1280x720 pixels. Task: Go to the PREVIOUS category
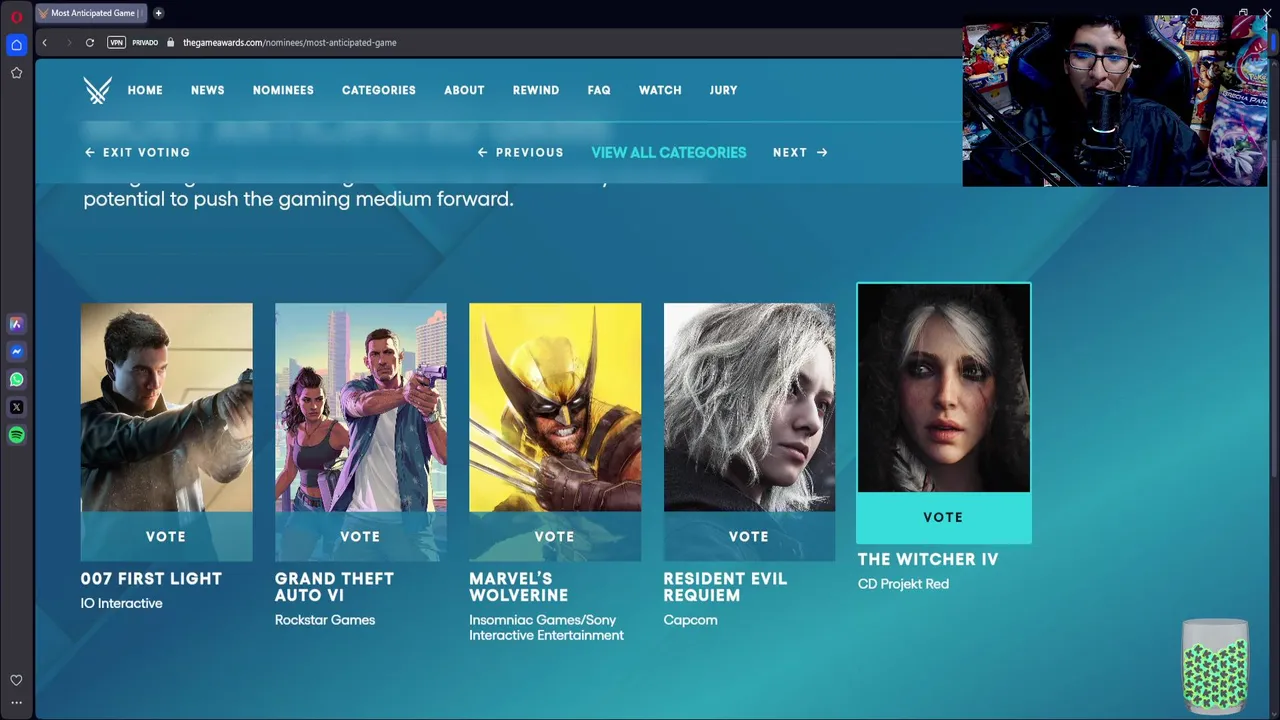pos(520,152)
